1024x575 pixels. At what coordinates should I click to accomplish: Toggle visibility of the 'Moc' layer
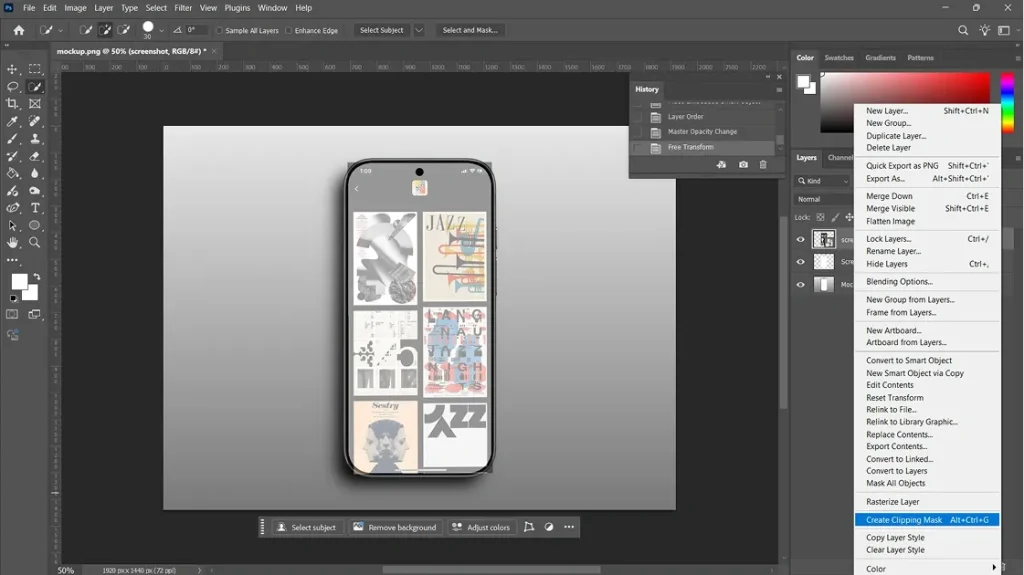(x=801, y=285)
